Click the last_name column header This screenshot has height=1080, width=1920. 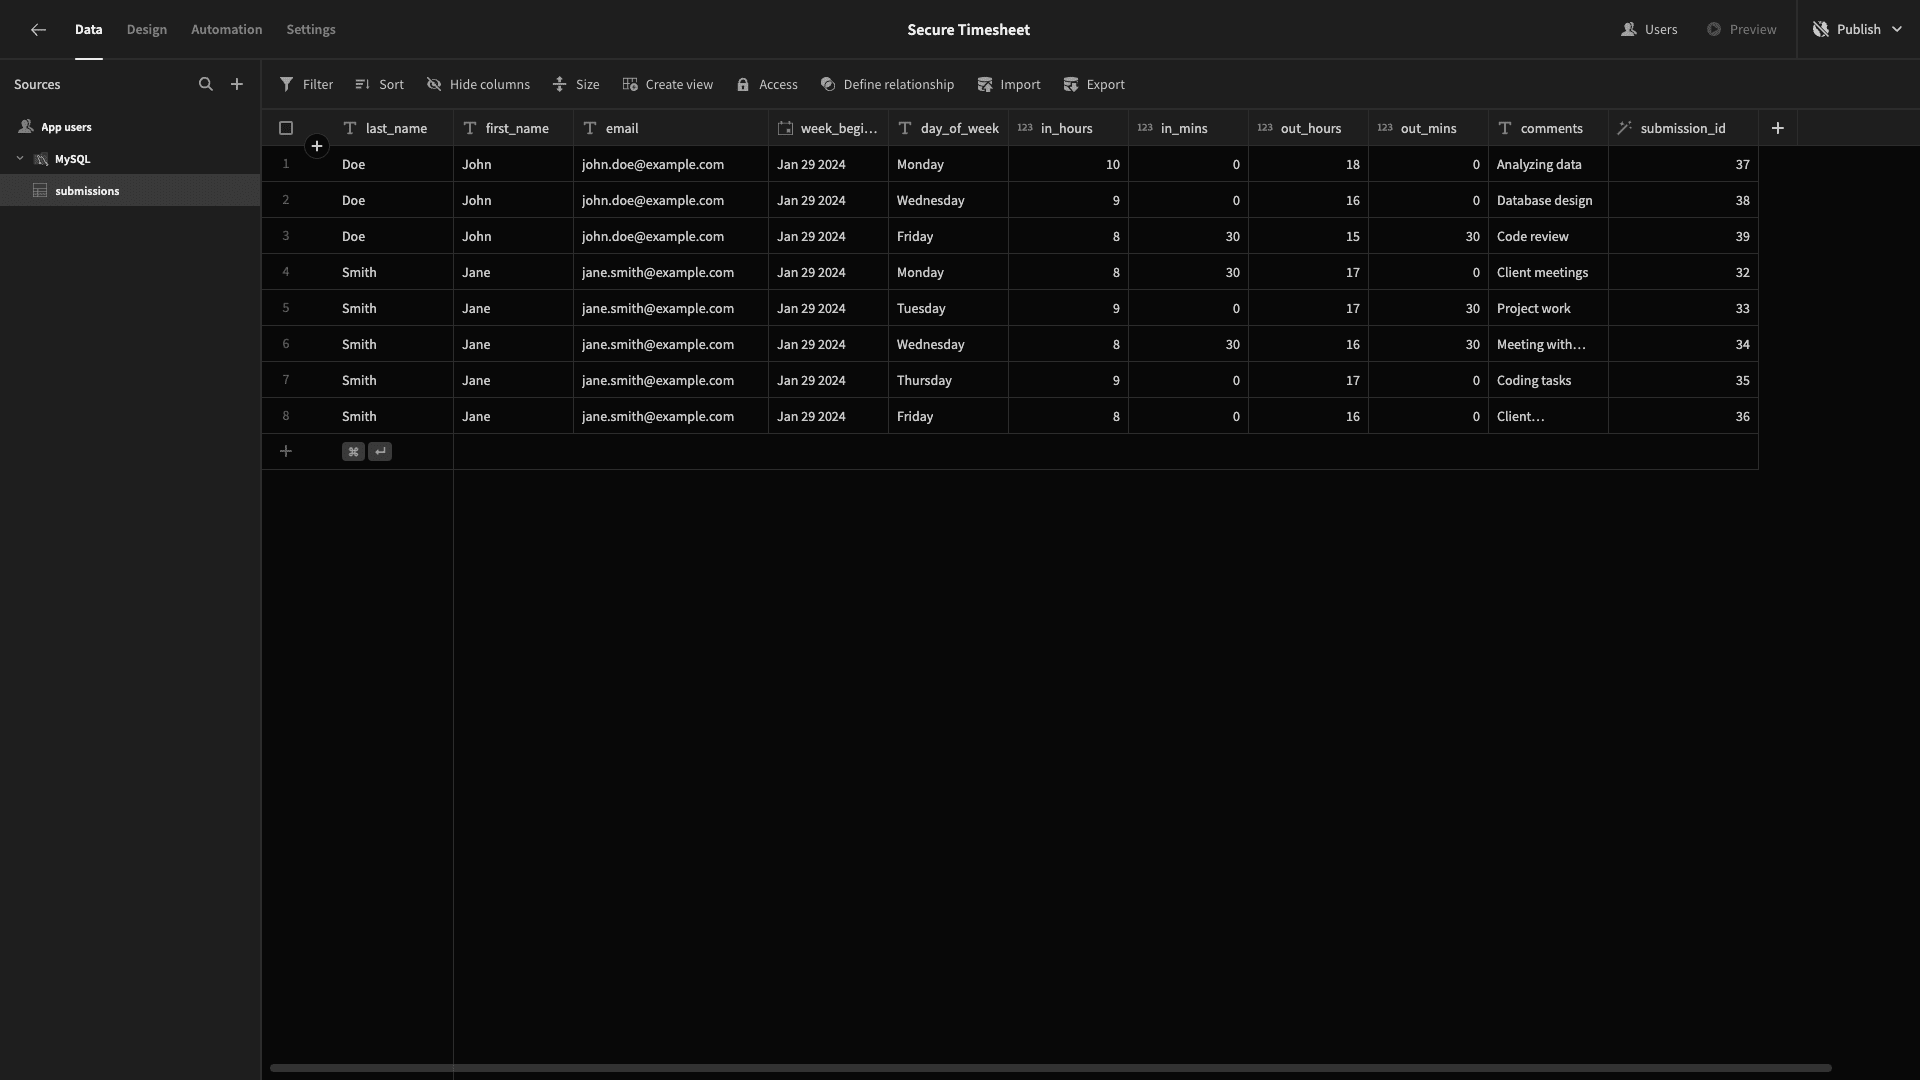click(x=394, y=128)
